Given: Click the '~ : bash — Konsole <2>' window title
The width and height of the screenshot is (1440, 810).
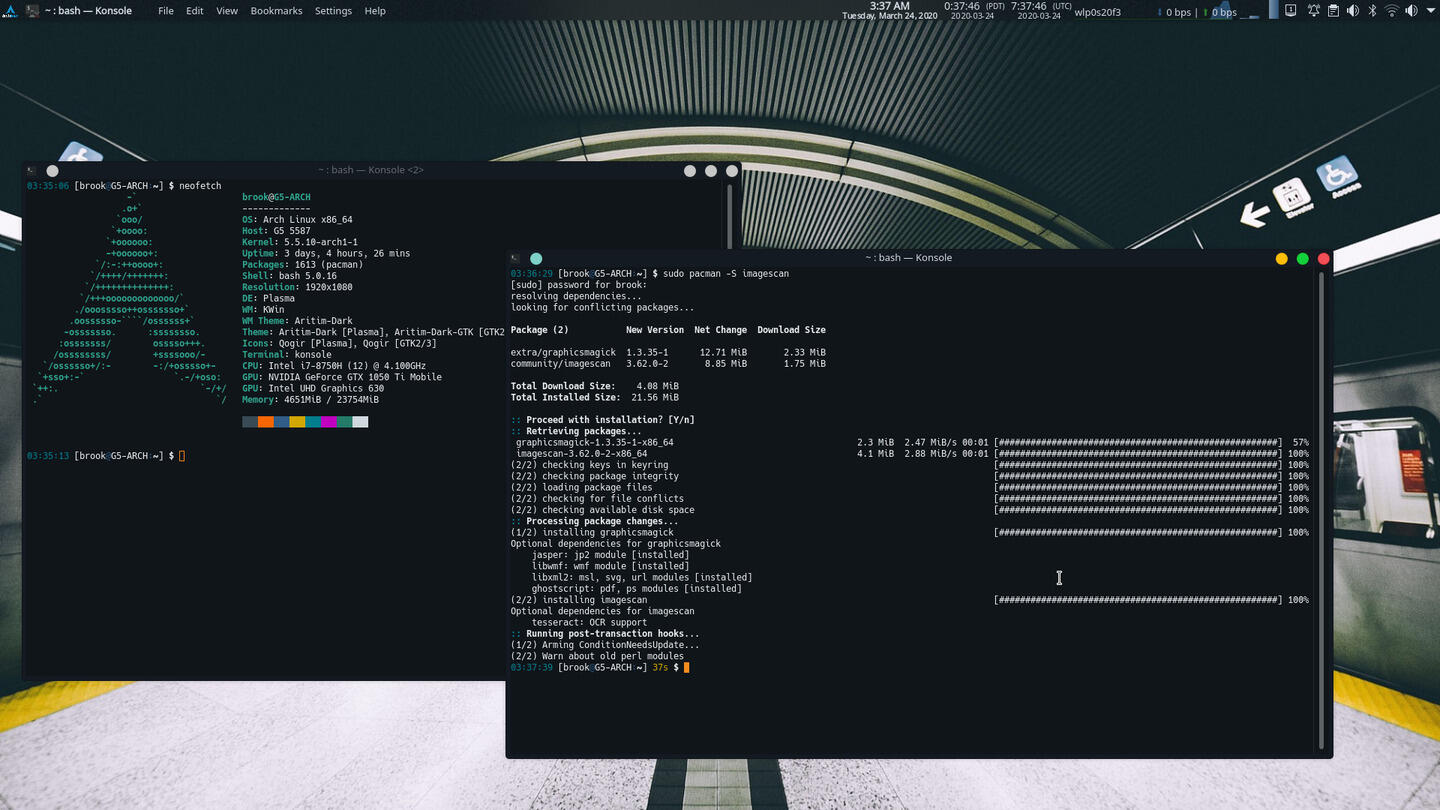Looking at the screenshot, I should pyautogui.click(x=371, y=171).
